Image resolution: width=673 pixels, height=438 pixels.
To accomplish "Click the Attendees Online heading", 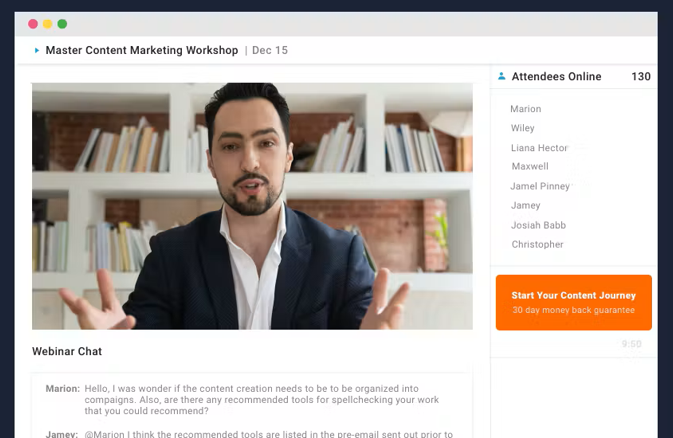I will coord(556,76).
